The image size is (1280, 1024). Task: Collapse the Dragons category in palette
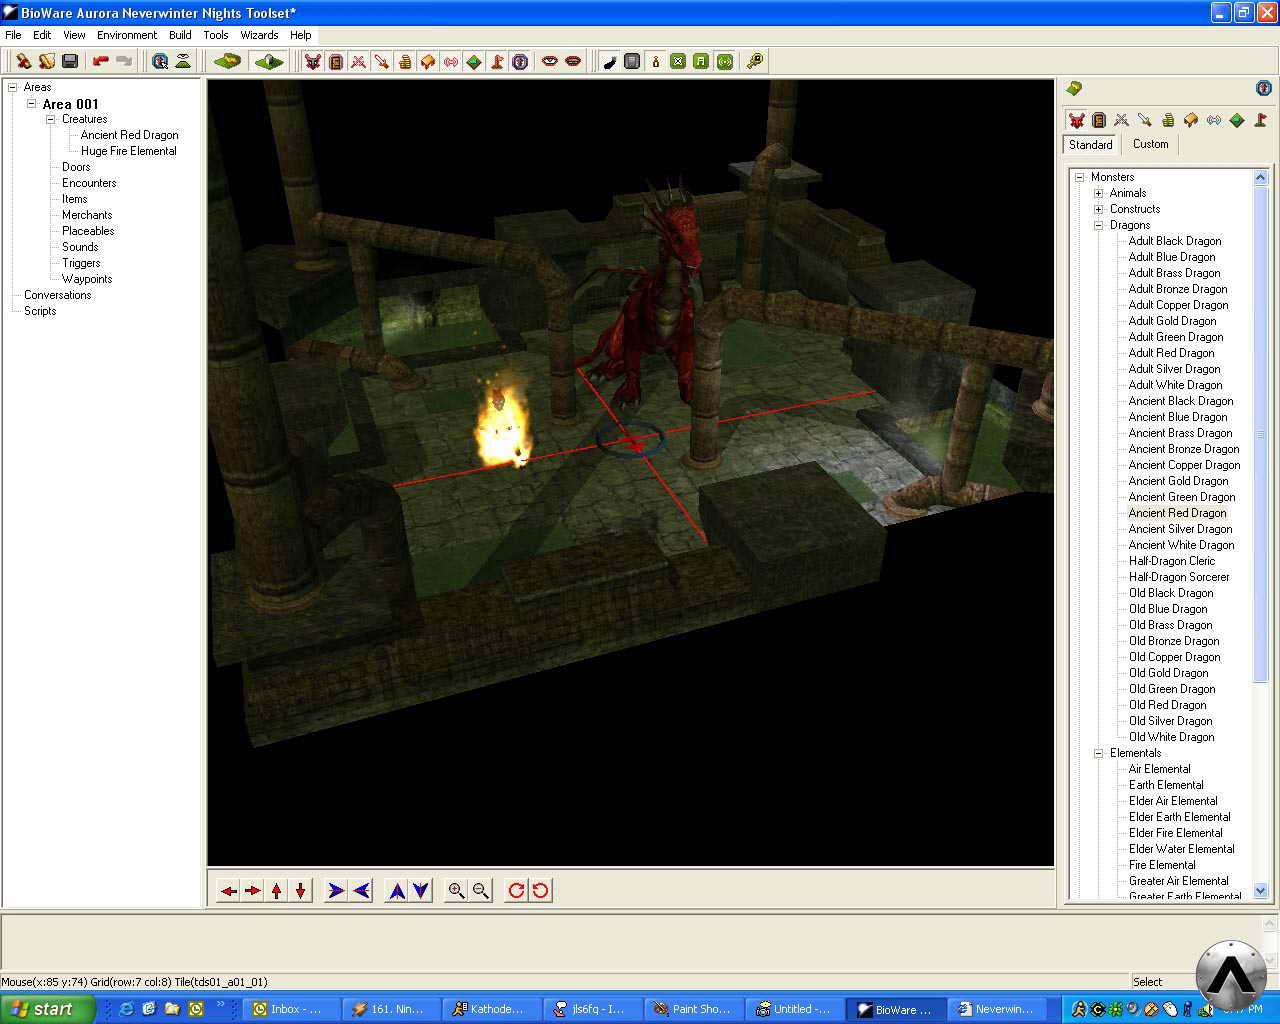1098,225
